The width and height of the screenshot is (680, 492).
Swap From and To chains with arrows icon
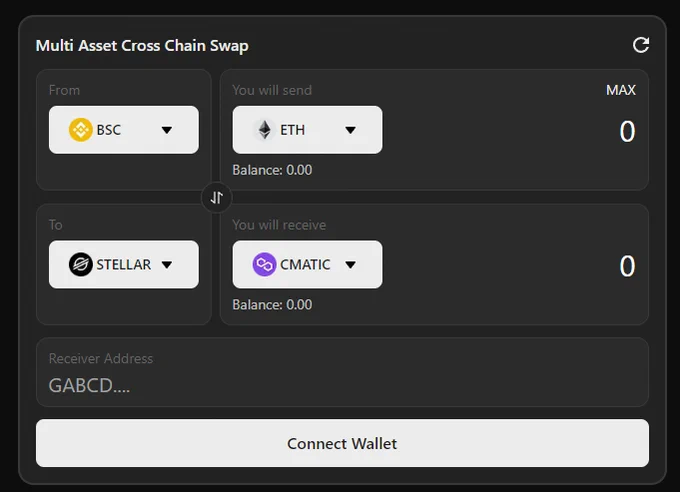tap(216, 197)
